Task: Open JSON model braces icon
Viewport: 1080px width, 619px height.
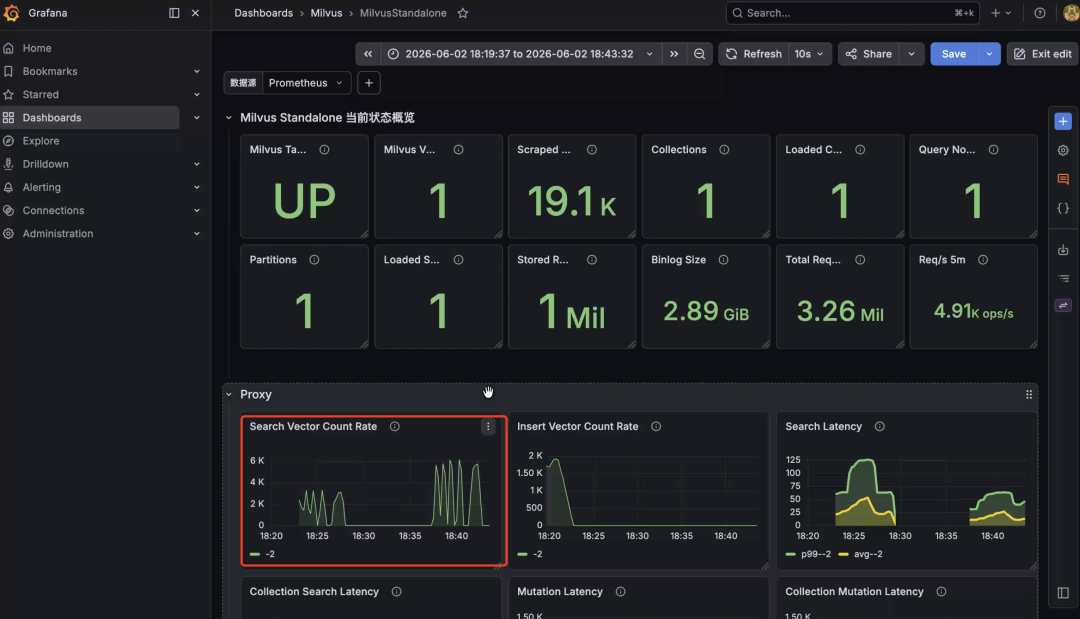Action: coord(1063,208)
